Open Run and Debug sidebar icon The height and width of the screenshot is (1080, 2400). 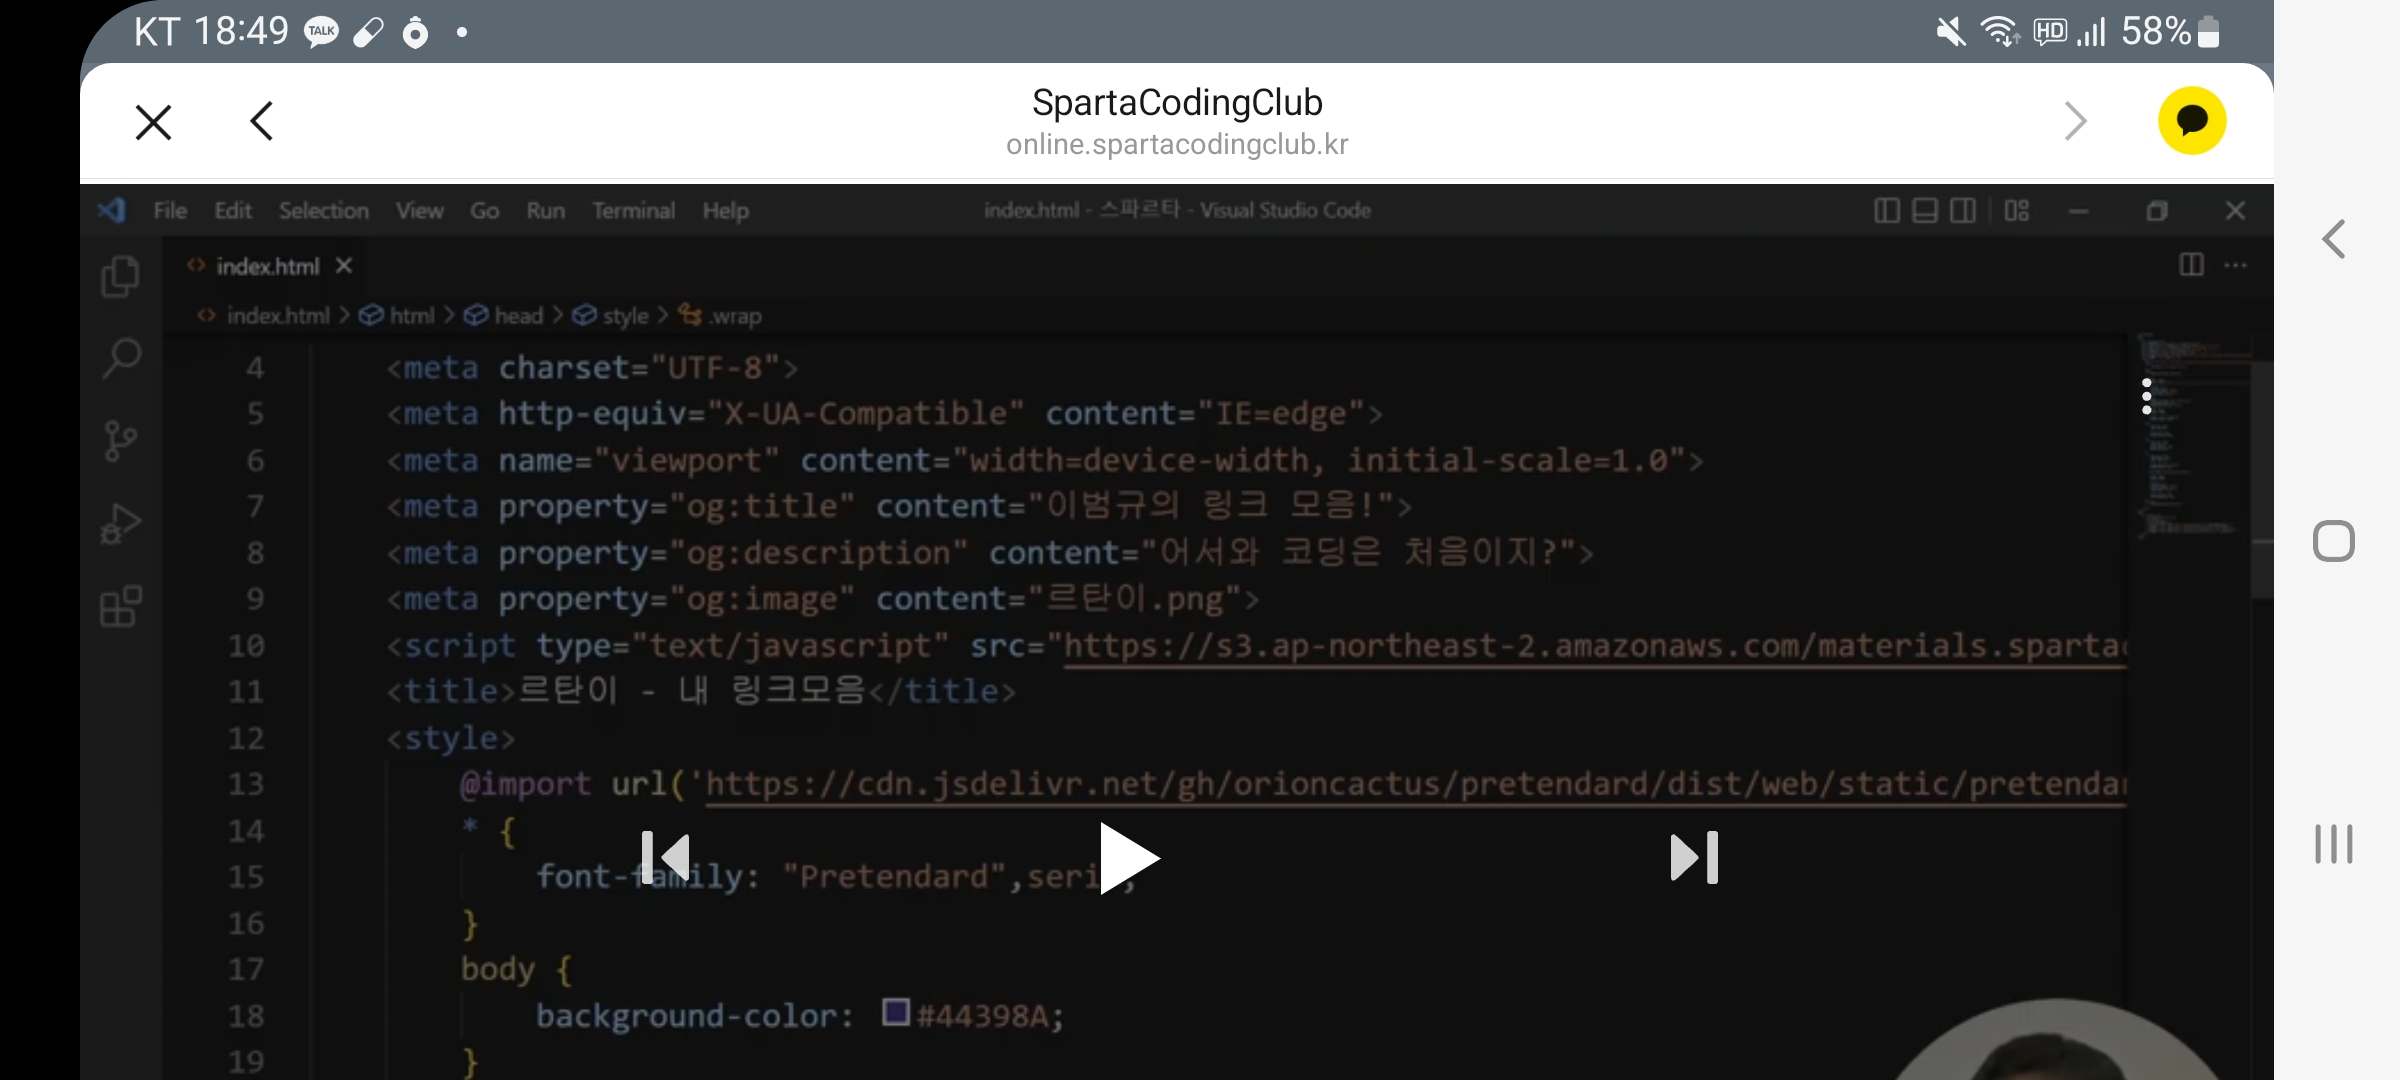121,523
